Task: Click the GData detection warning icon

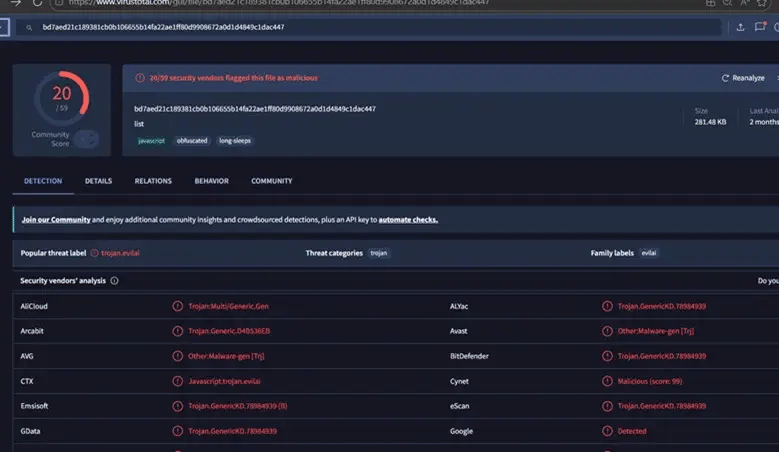Action: [x=177, y=431]
